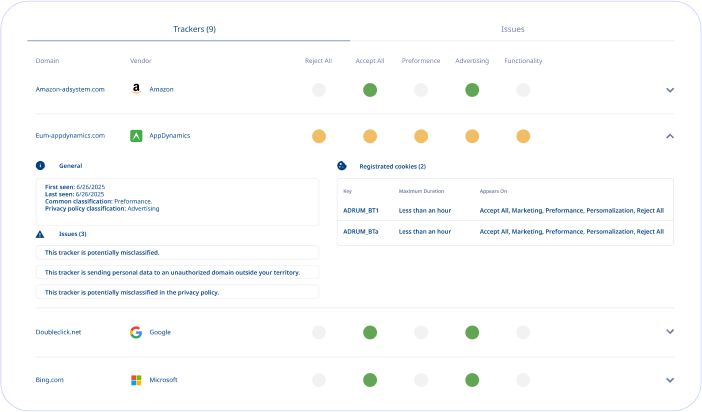Viewport: 702px width, 412px height.
Task: Click the orange Functionality status dot for AppDynamics
Action: point(523,136)
